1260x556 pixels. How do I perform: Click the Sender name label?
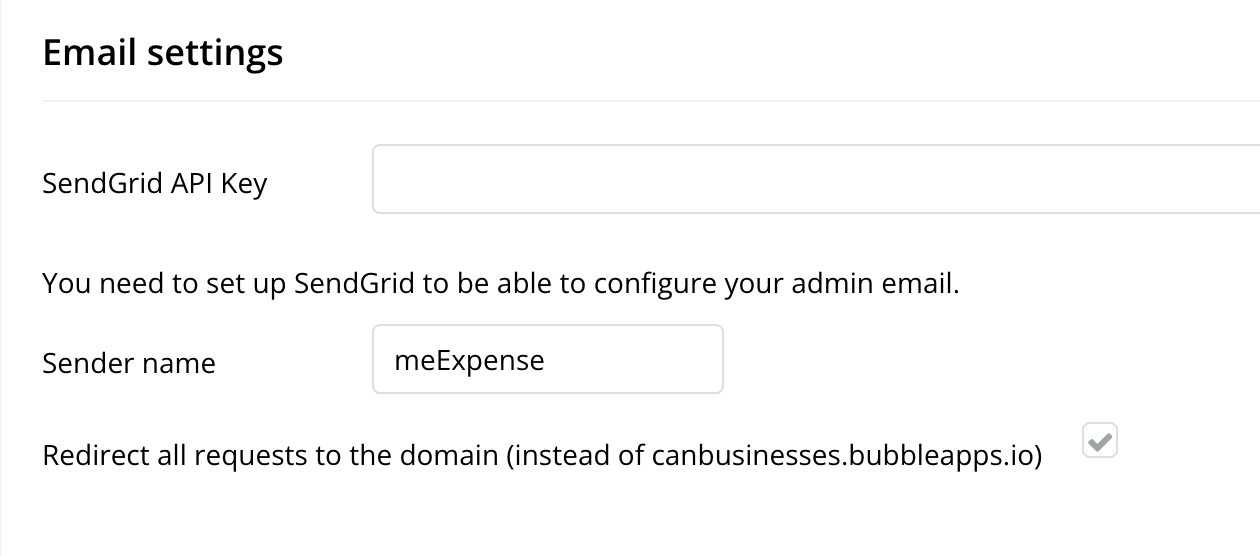pos(129,363)
